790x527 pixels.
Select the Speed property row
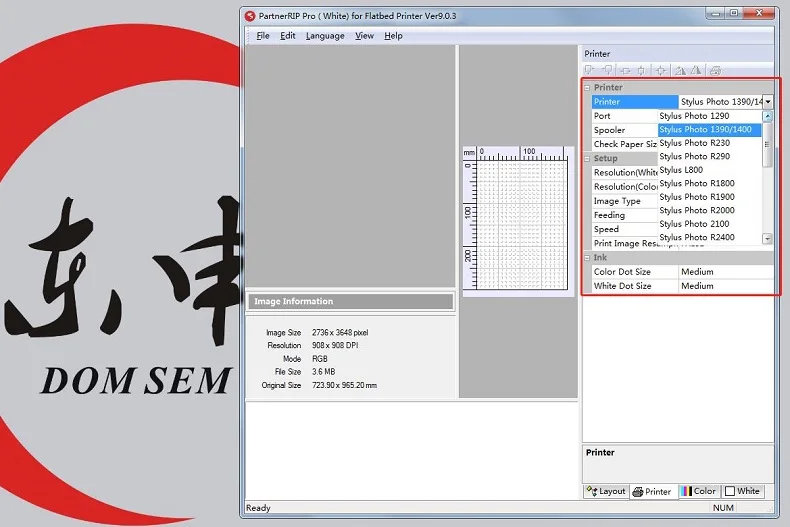[x=625, y=229]
